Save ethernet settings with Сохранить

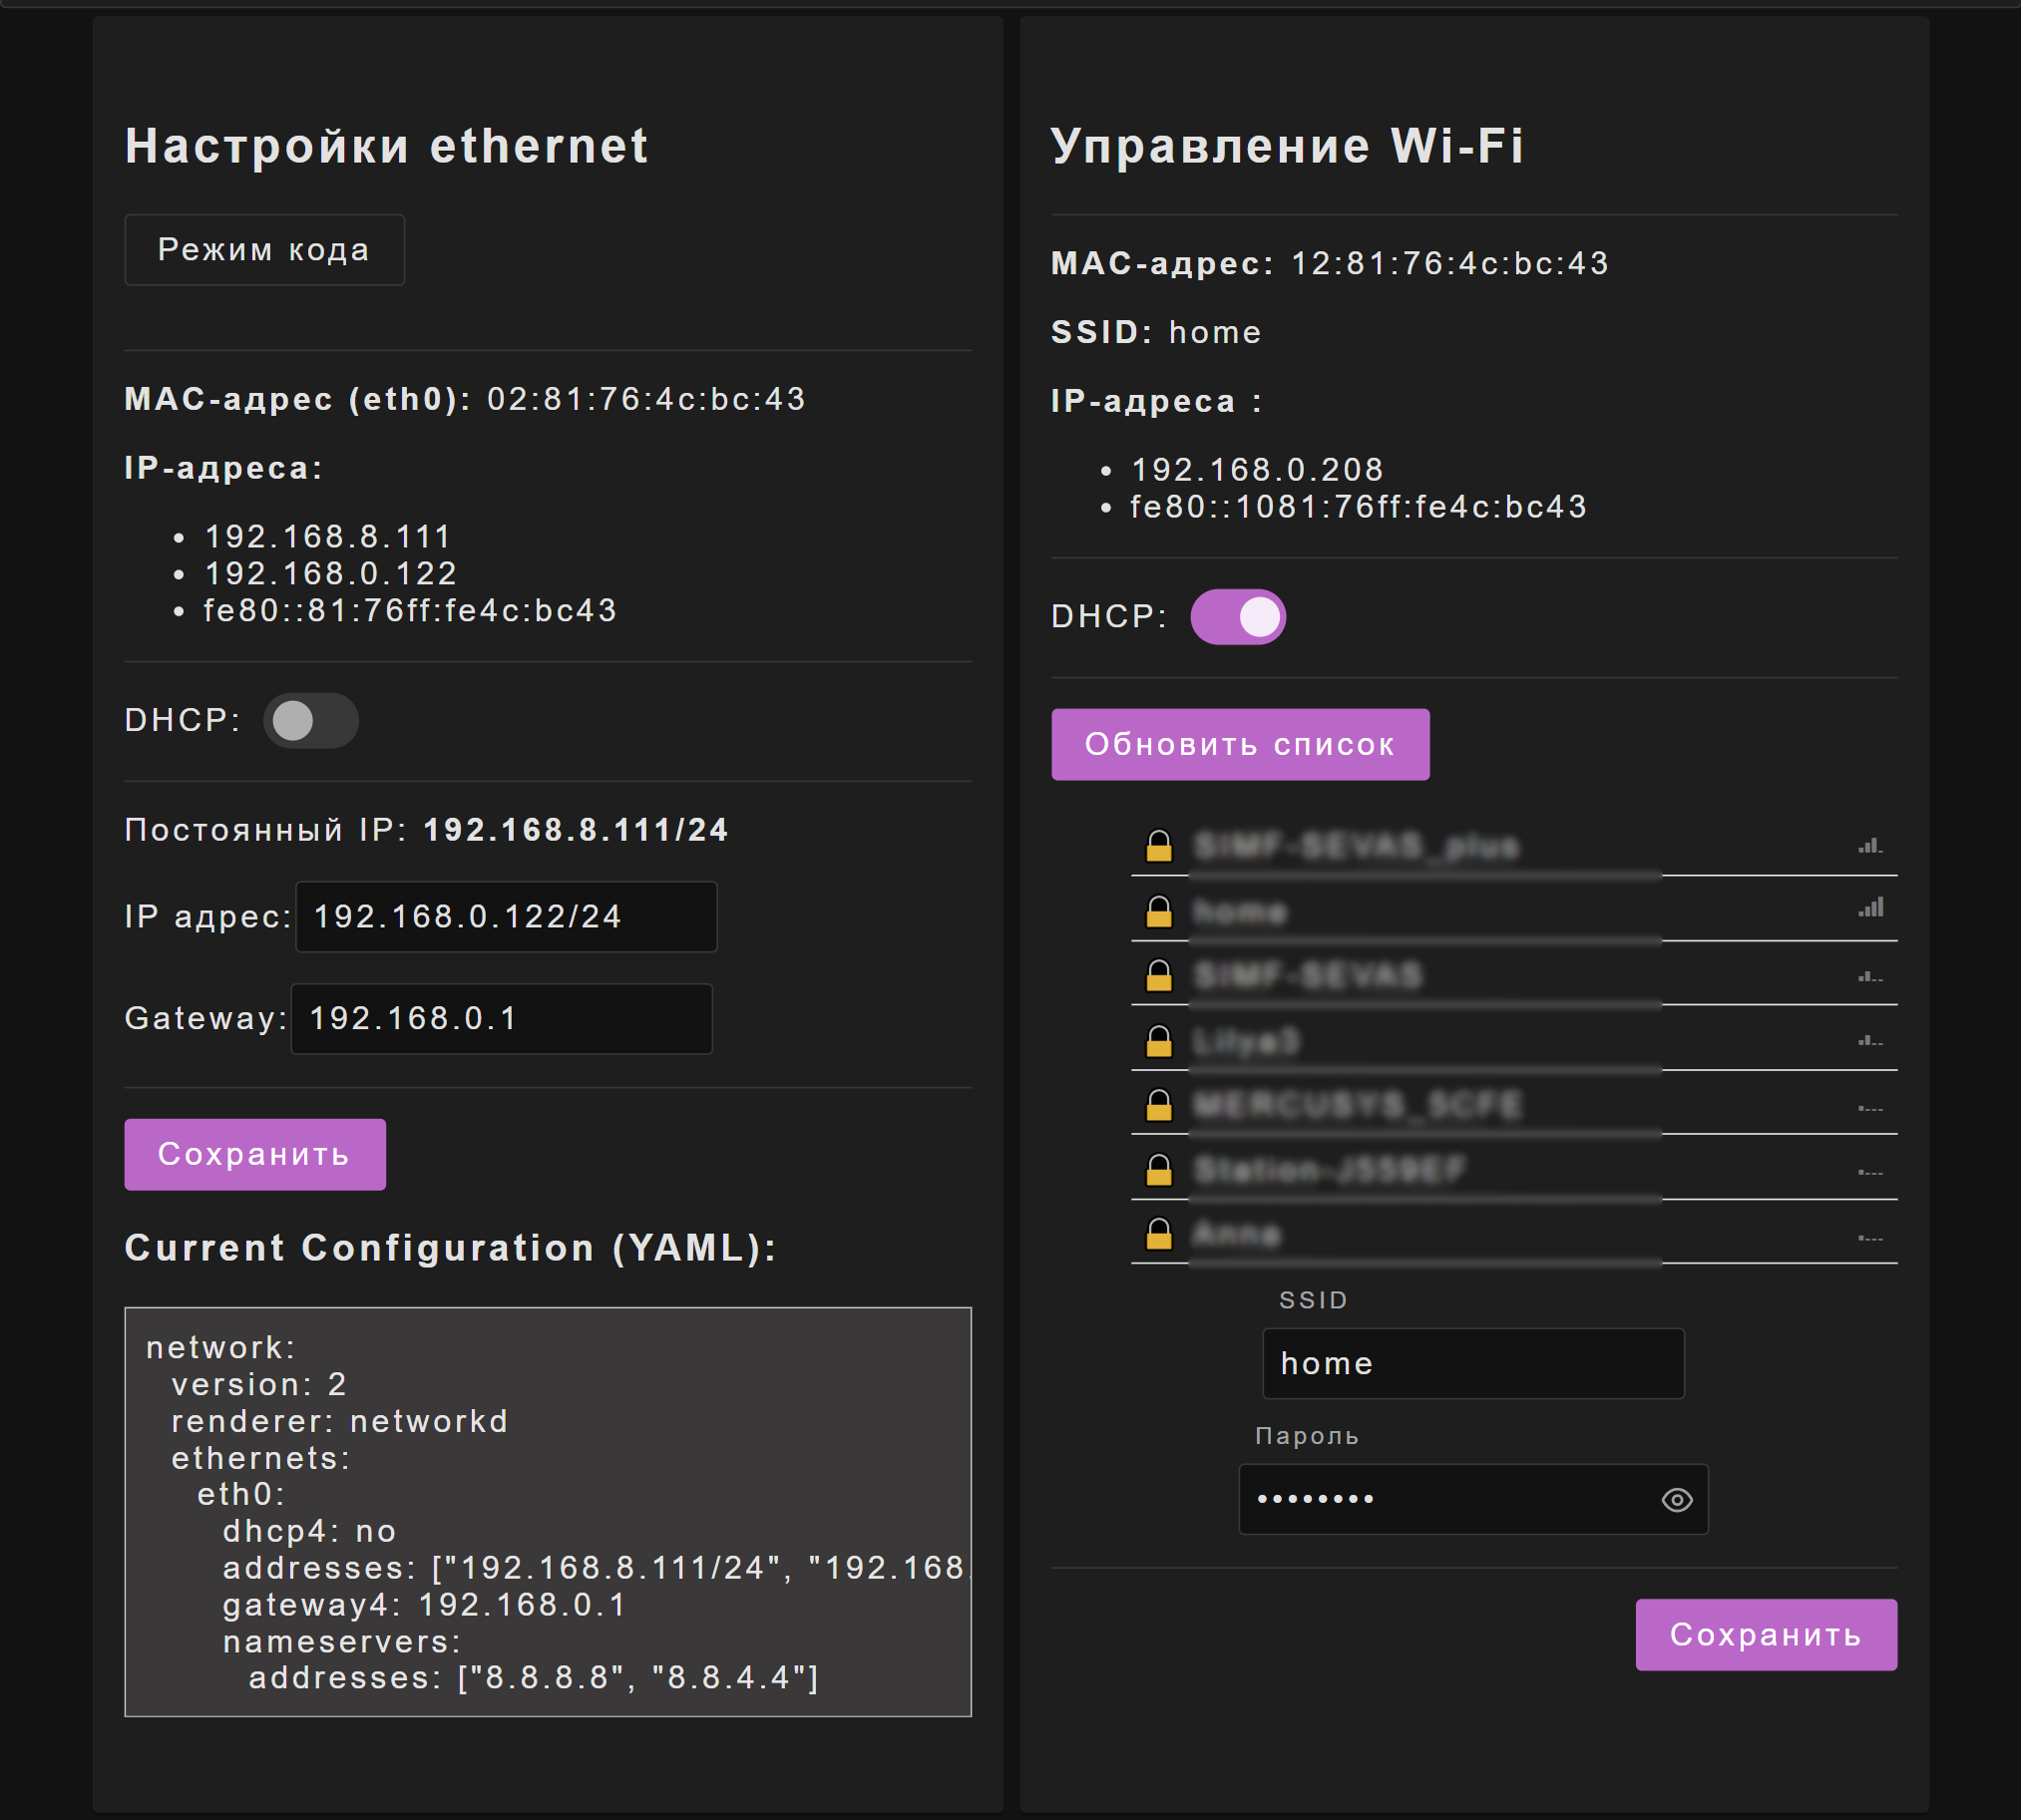coord(254,1154)
